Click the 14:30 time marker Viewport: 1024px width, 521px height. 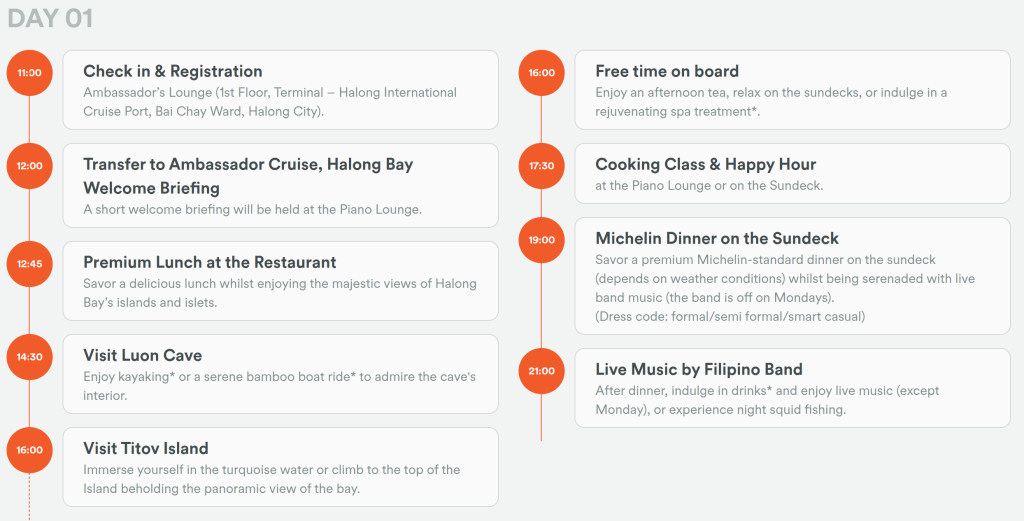(x=30, y=357)
